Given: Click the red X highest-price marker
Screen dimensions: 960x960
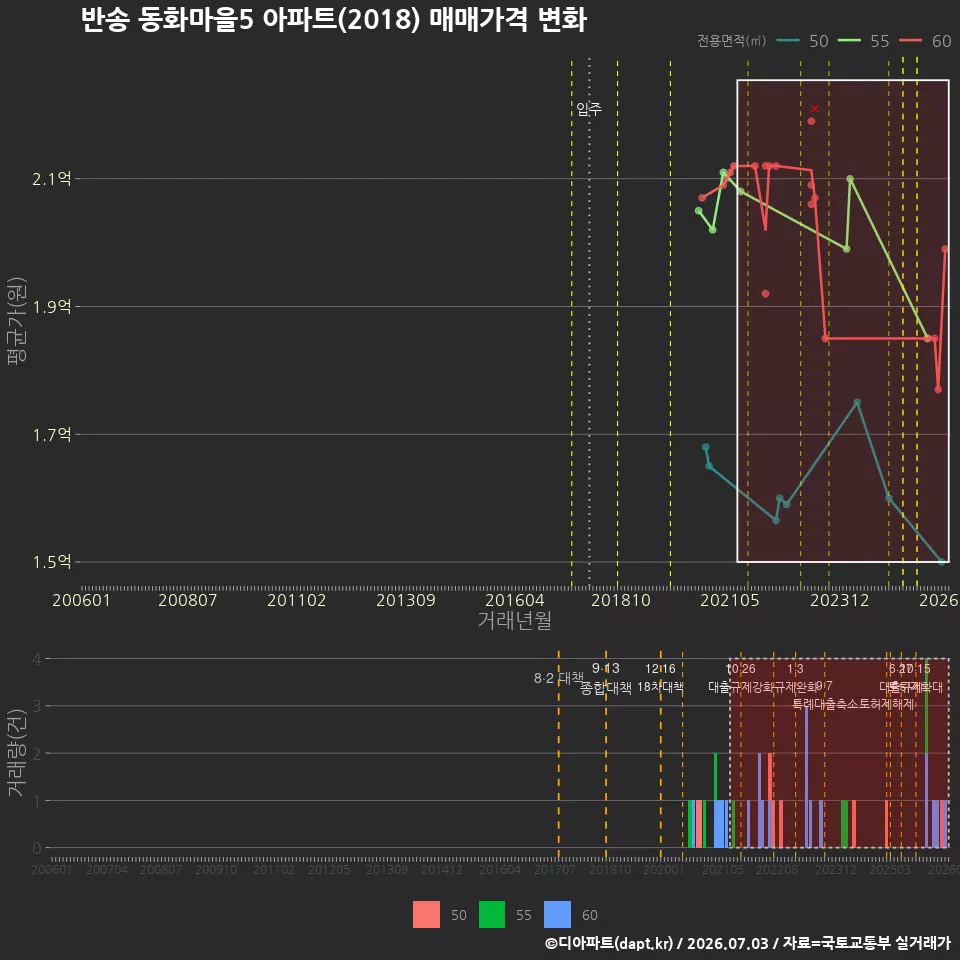Looking at the screenshot, I should tap(814, 108).
